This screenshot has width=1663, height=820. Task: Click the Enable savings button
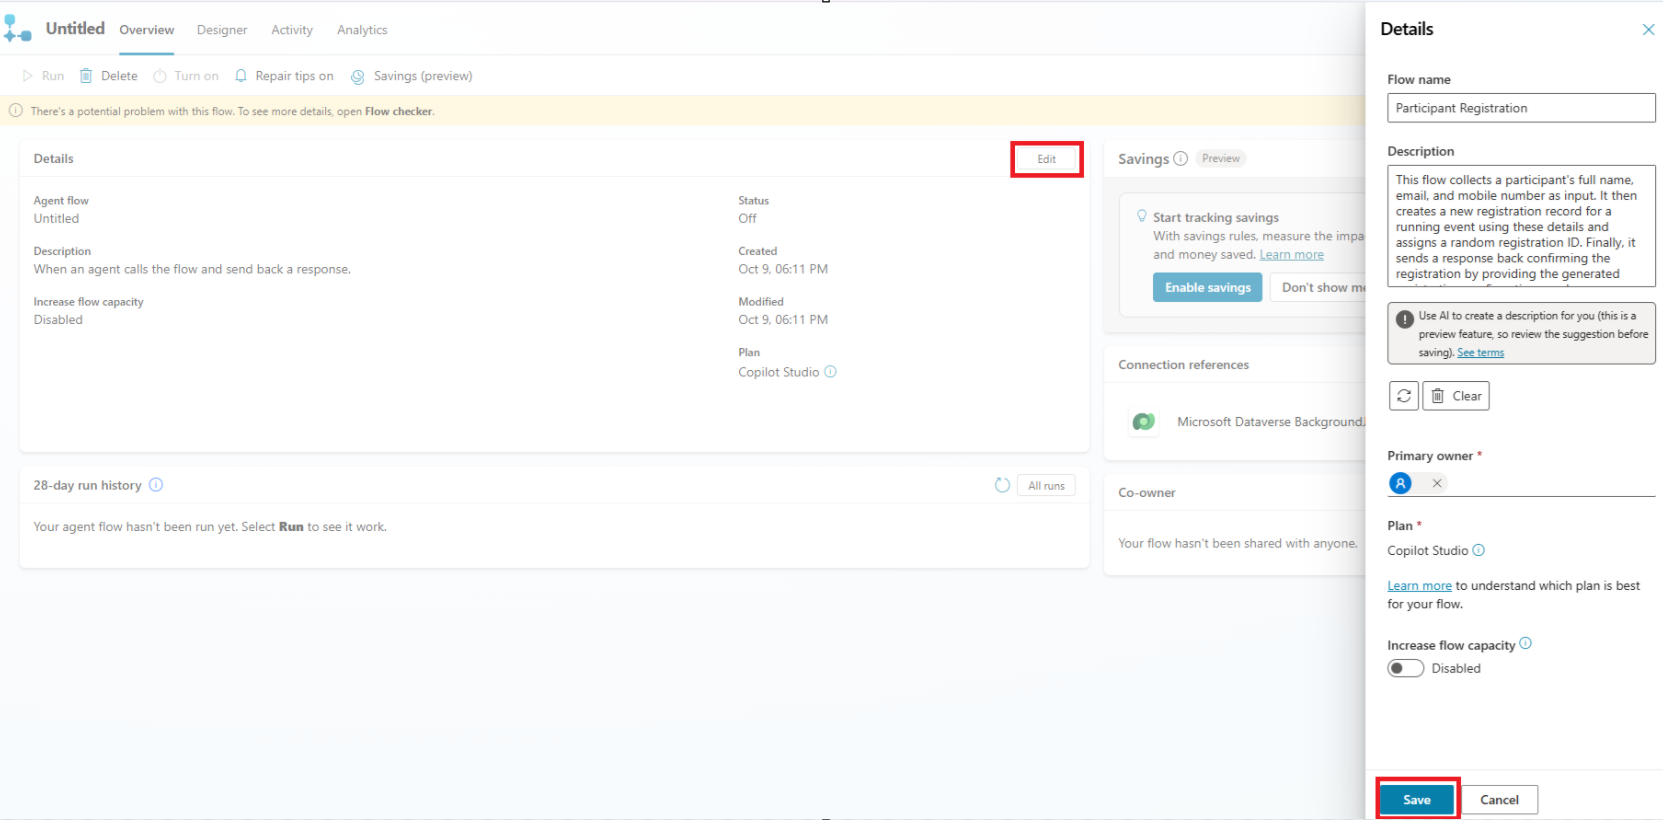point(1207,288)
